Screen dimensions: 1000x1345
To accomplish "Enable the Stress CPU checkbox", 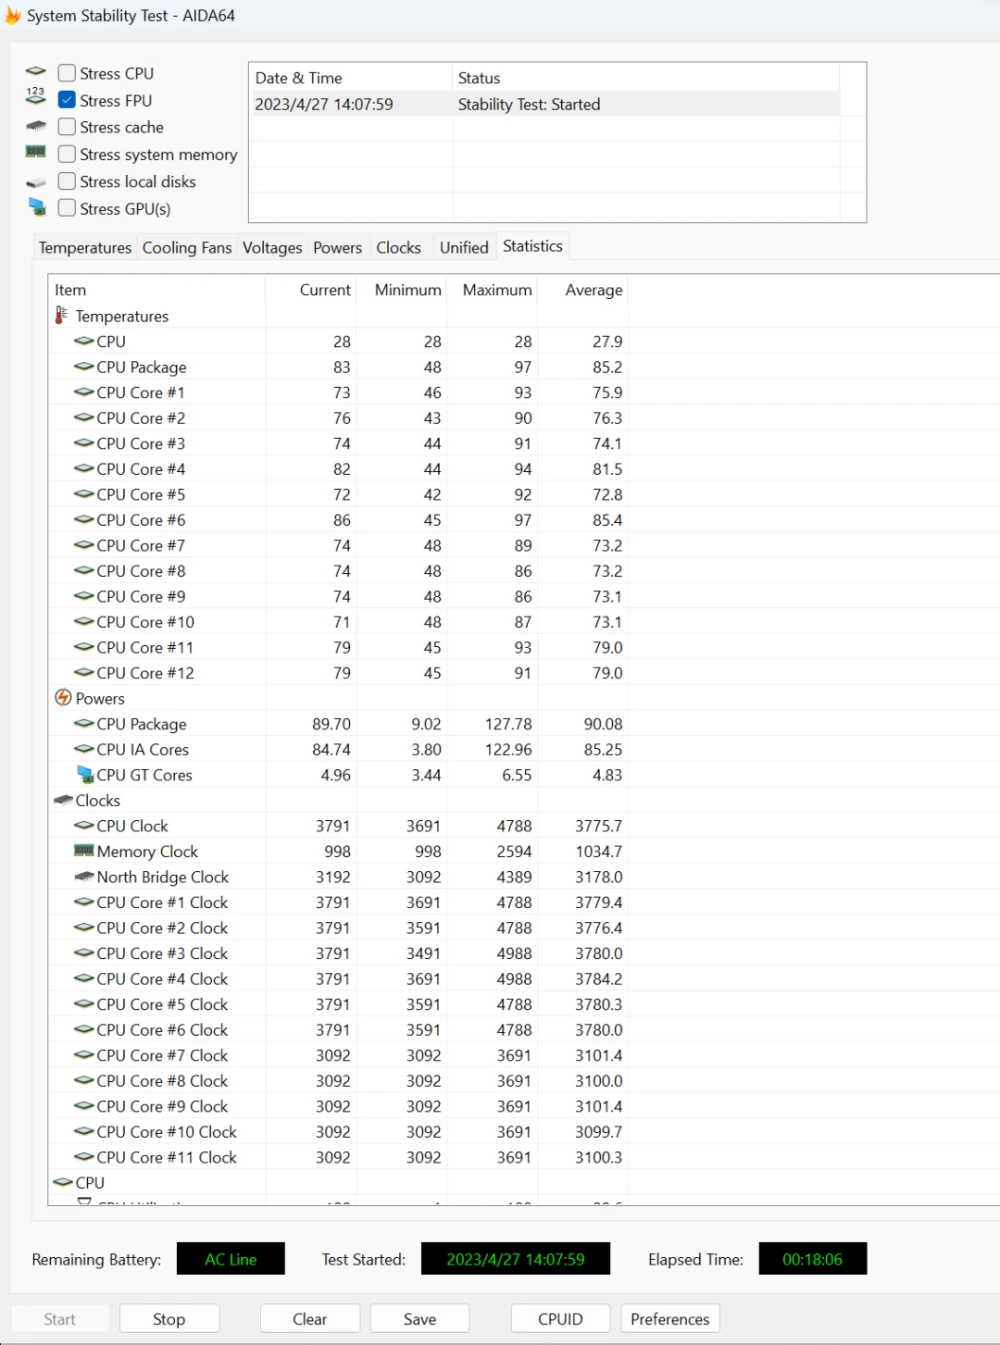I will click(67, 73).
